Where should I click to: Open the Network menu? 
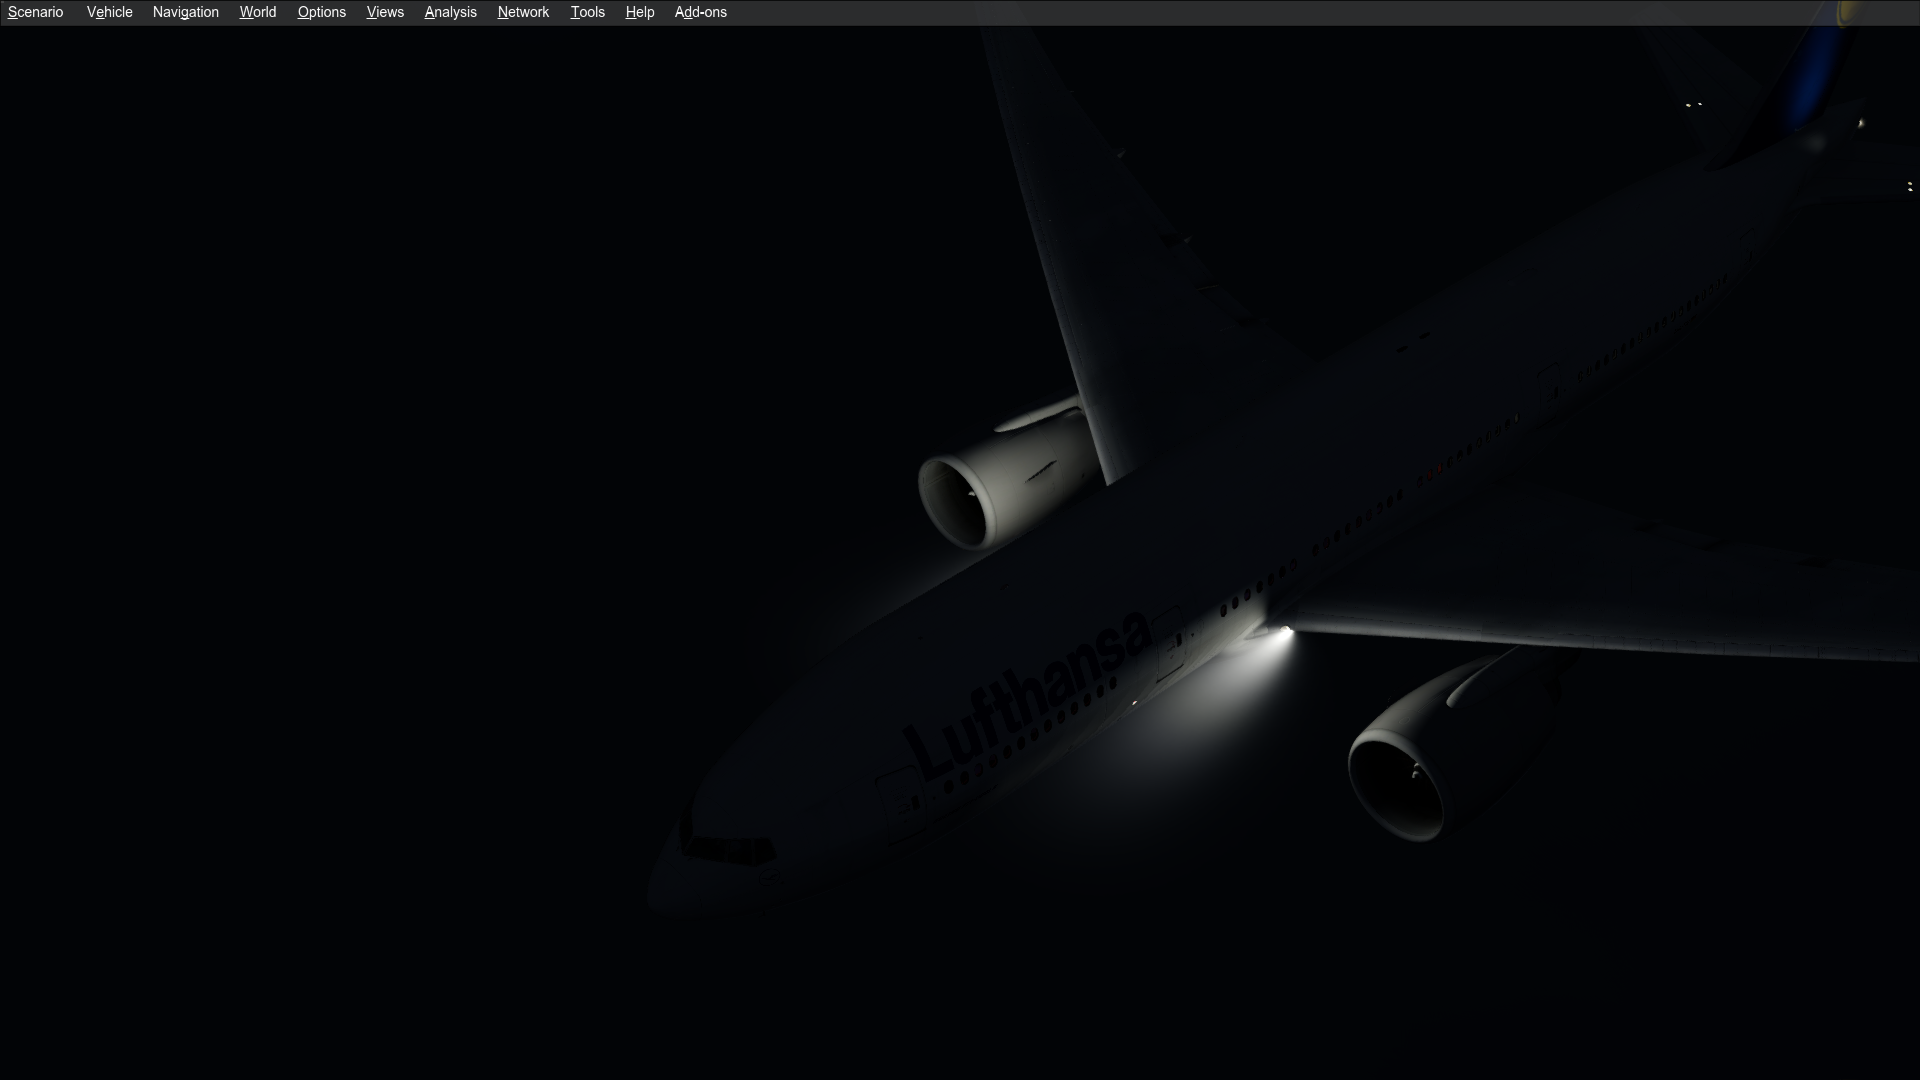pos(523,12)
